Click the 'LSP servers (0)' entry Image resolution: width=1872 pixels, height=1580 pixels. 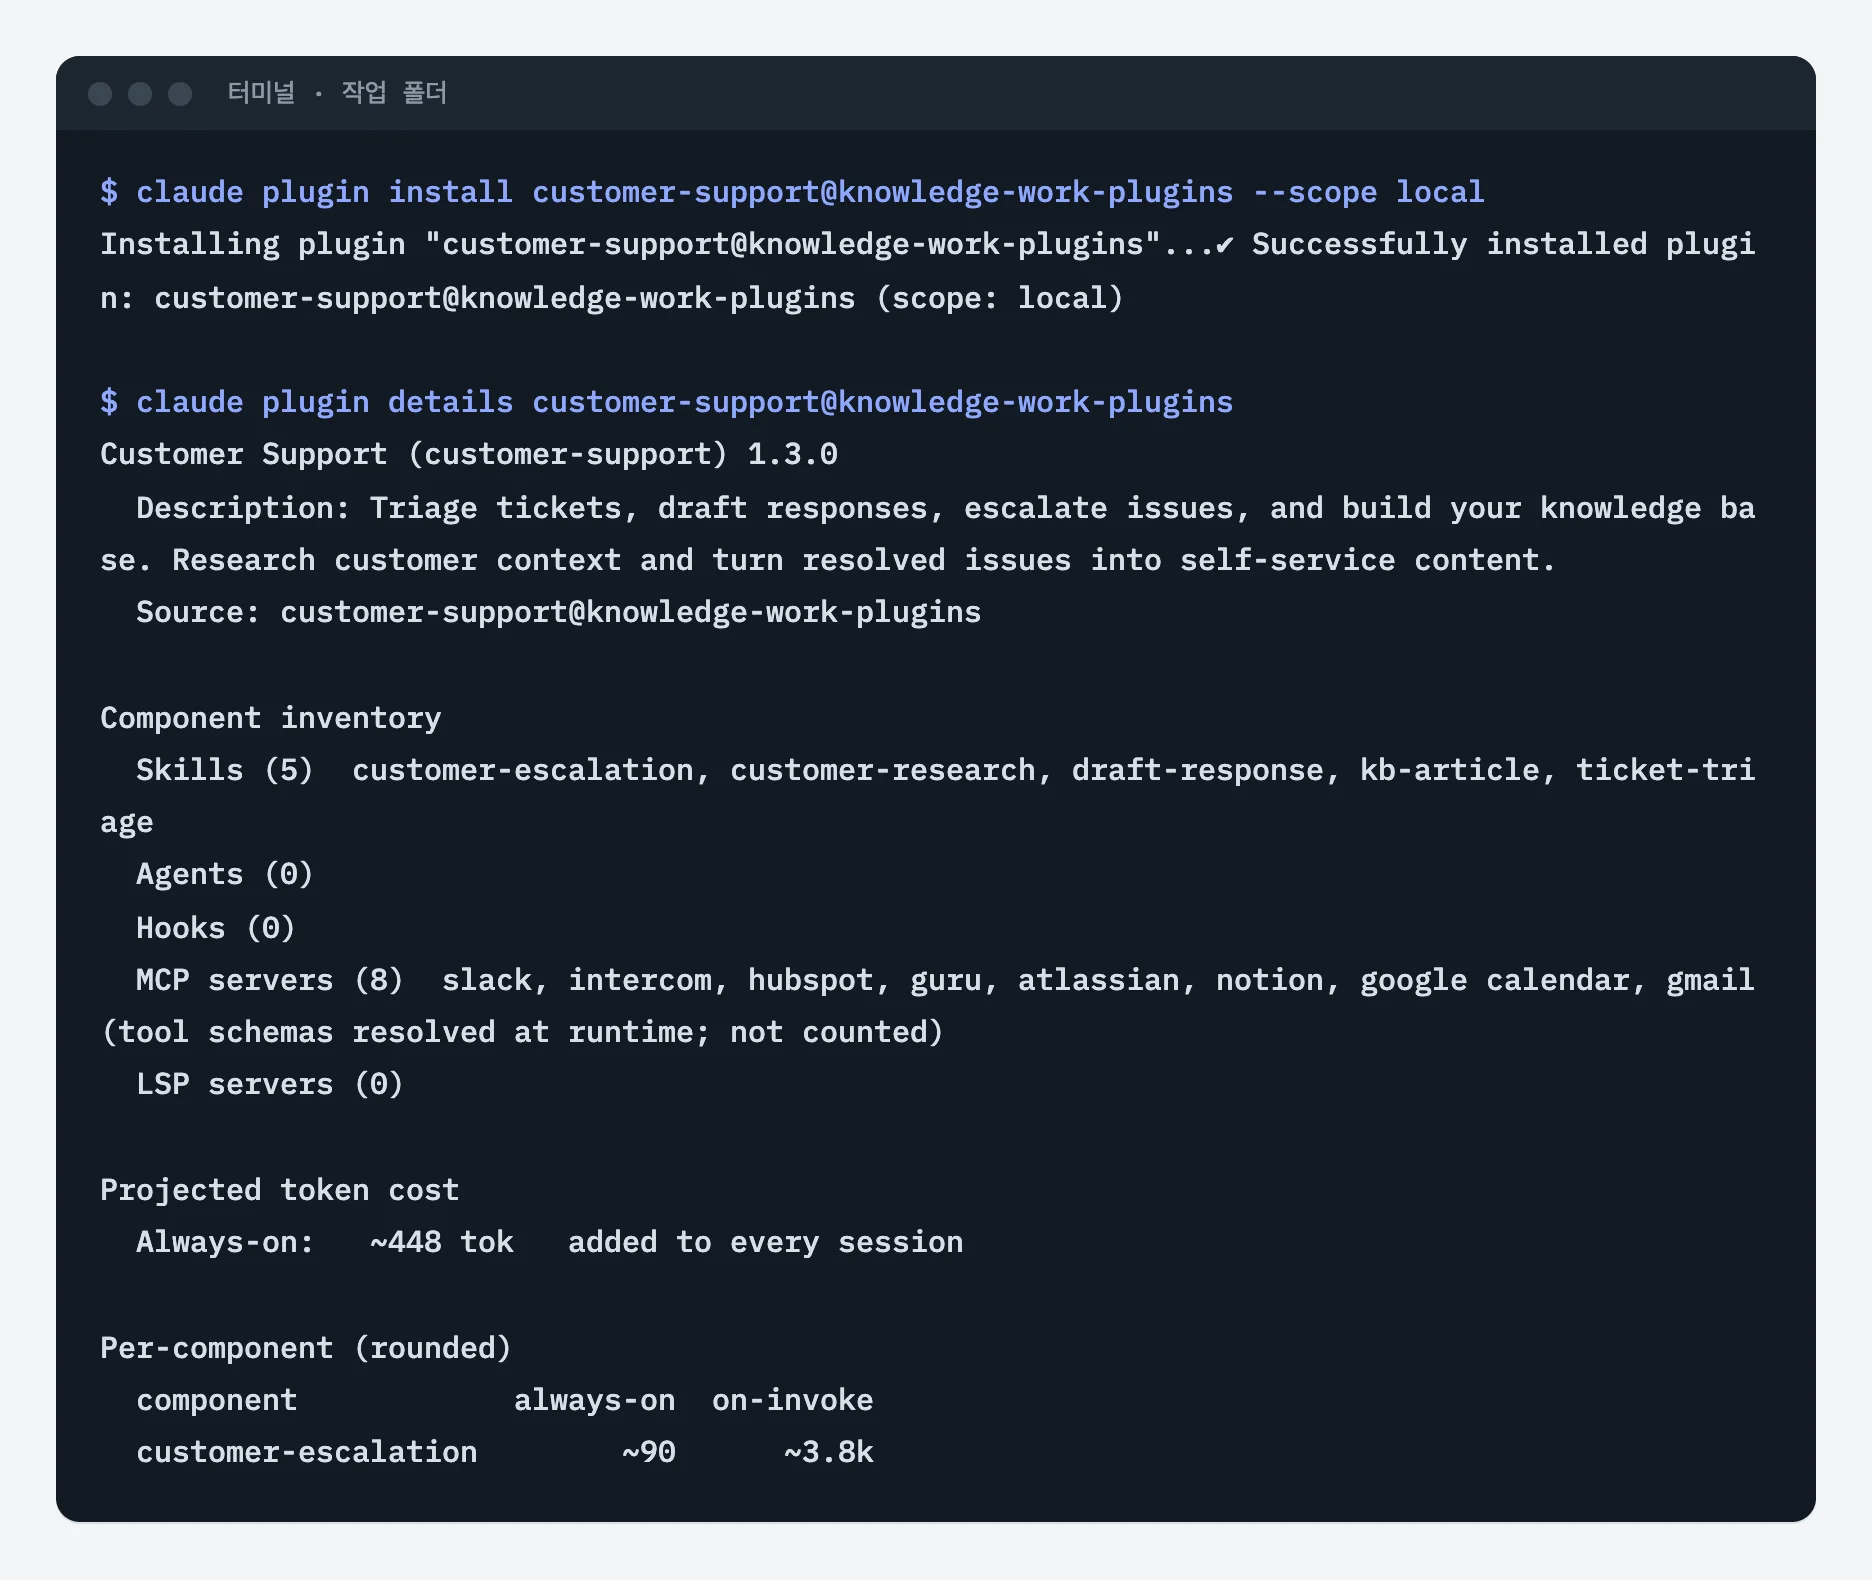tap(269, 1084)
